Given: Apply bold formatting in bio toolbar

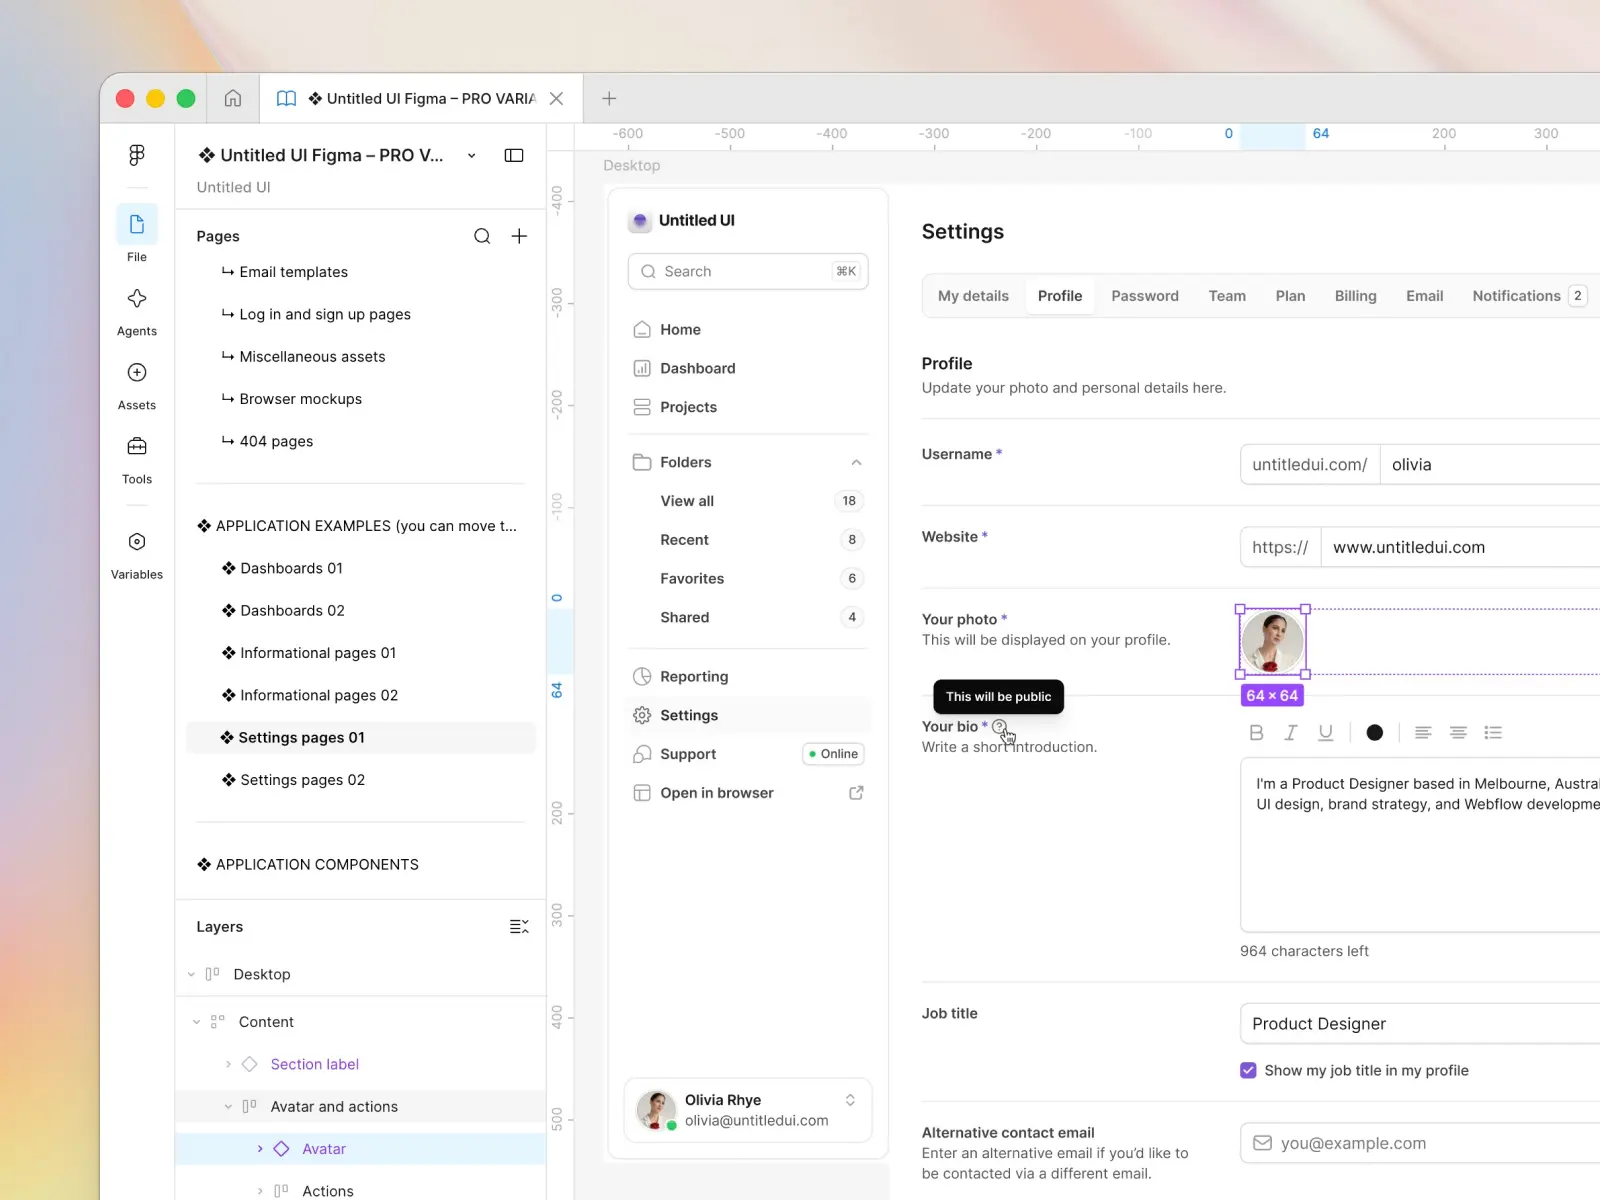Looking at the screenshot, I should [1257, 733].
